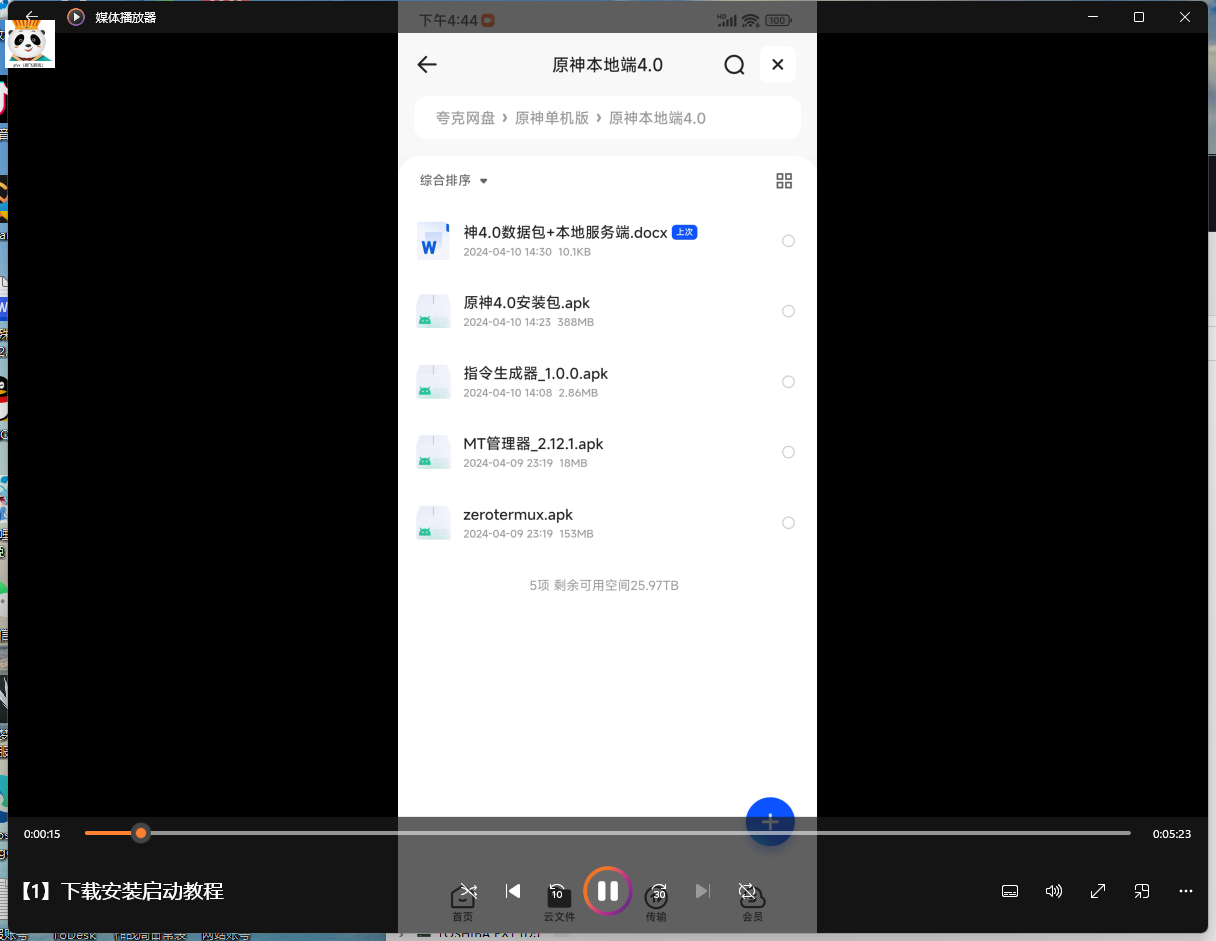Click 夸克网盘 in the breadcrumb path
This screenshot has height=941, width=1216.
(x=465, y=118)
